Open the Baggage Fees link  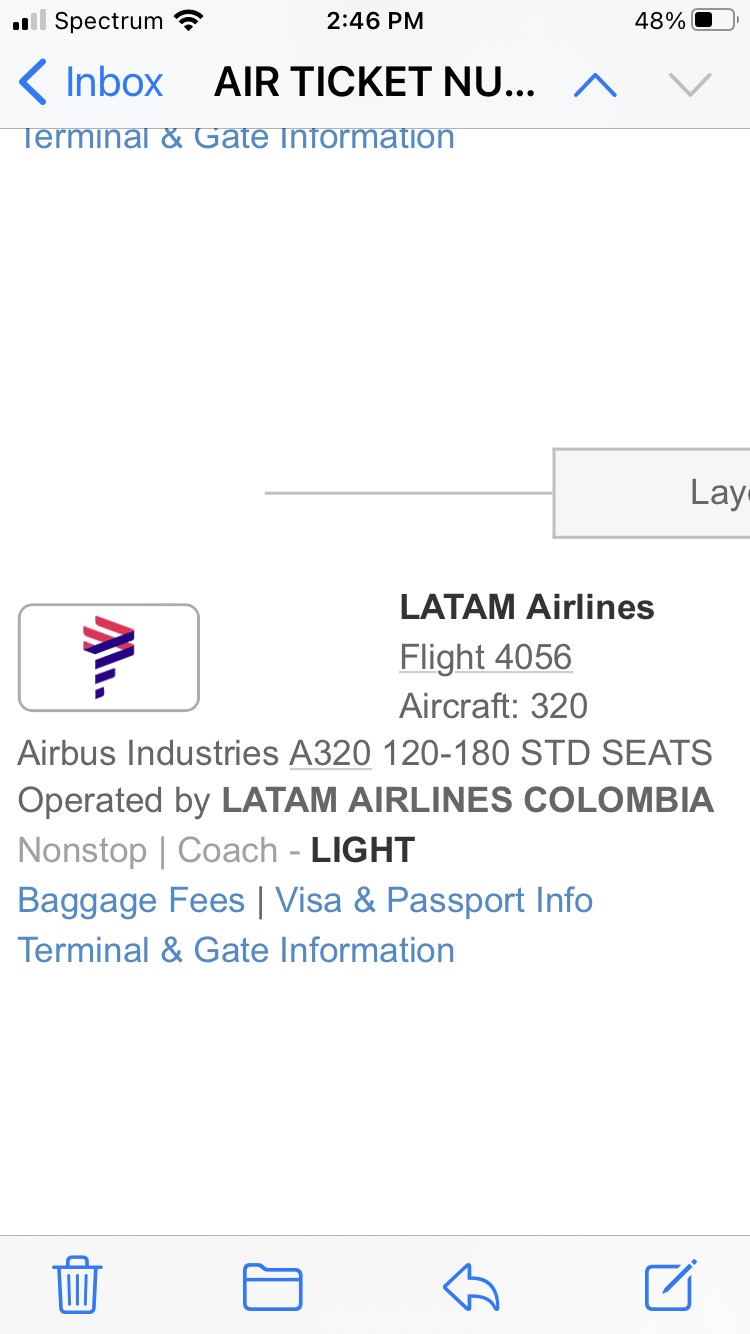click(131, 900)
